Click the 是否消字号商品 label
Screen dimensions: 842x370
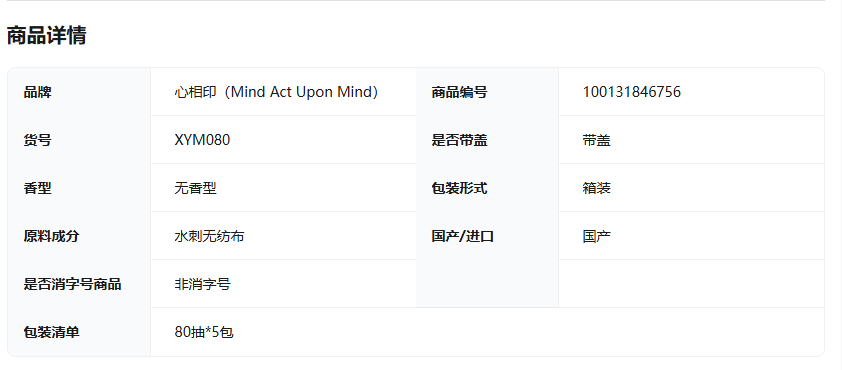click(72, 284)
